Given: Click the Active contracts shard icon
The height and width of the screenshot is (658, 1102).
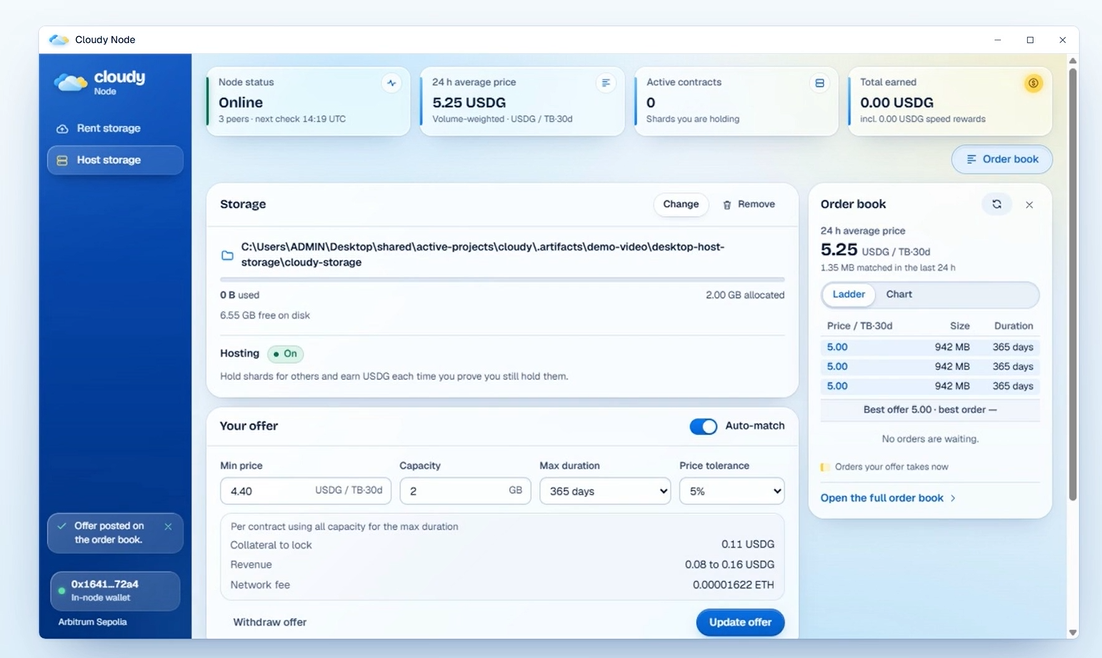Looking at the screenshot, I should point(819,83).
